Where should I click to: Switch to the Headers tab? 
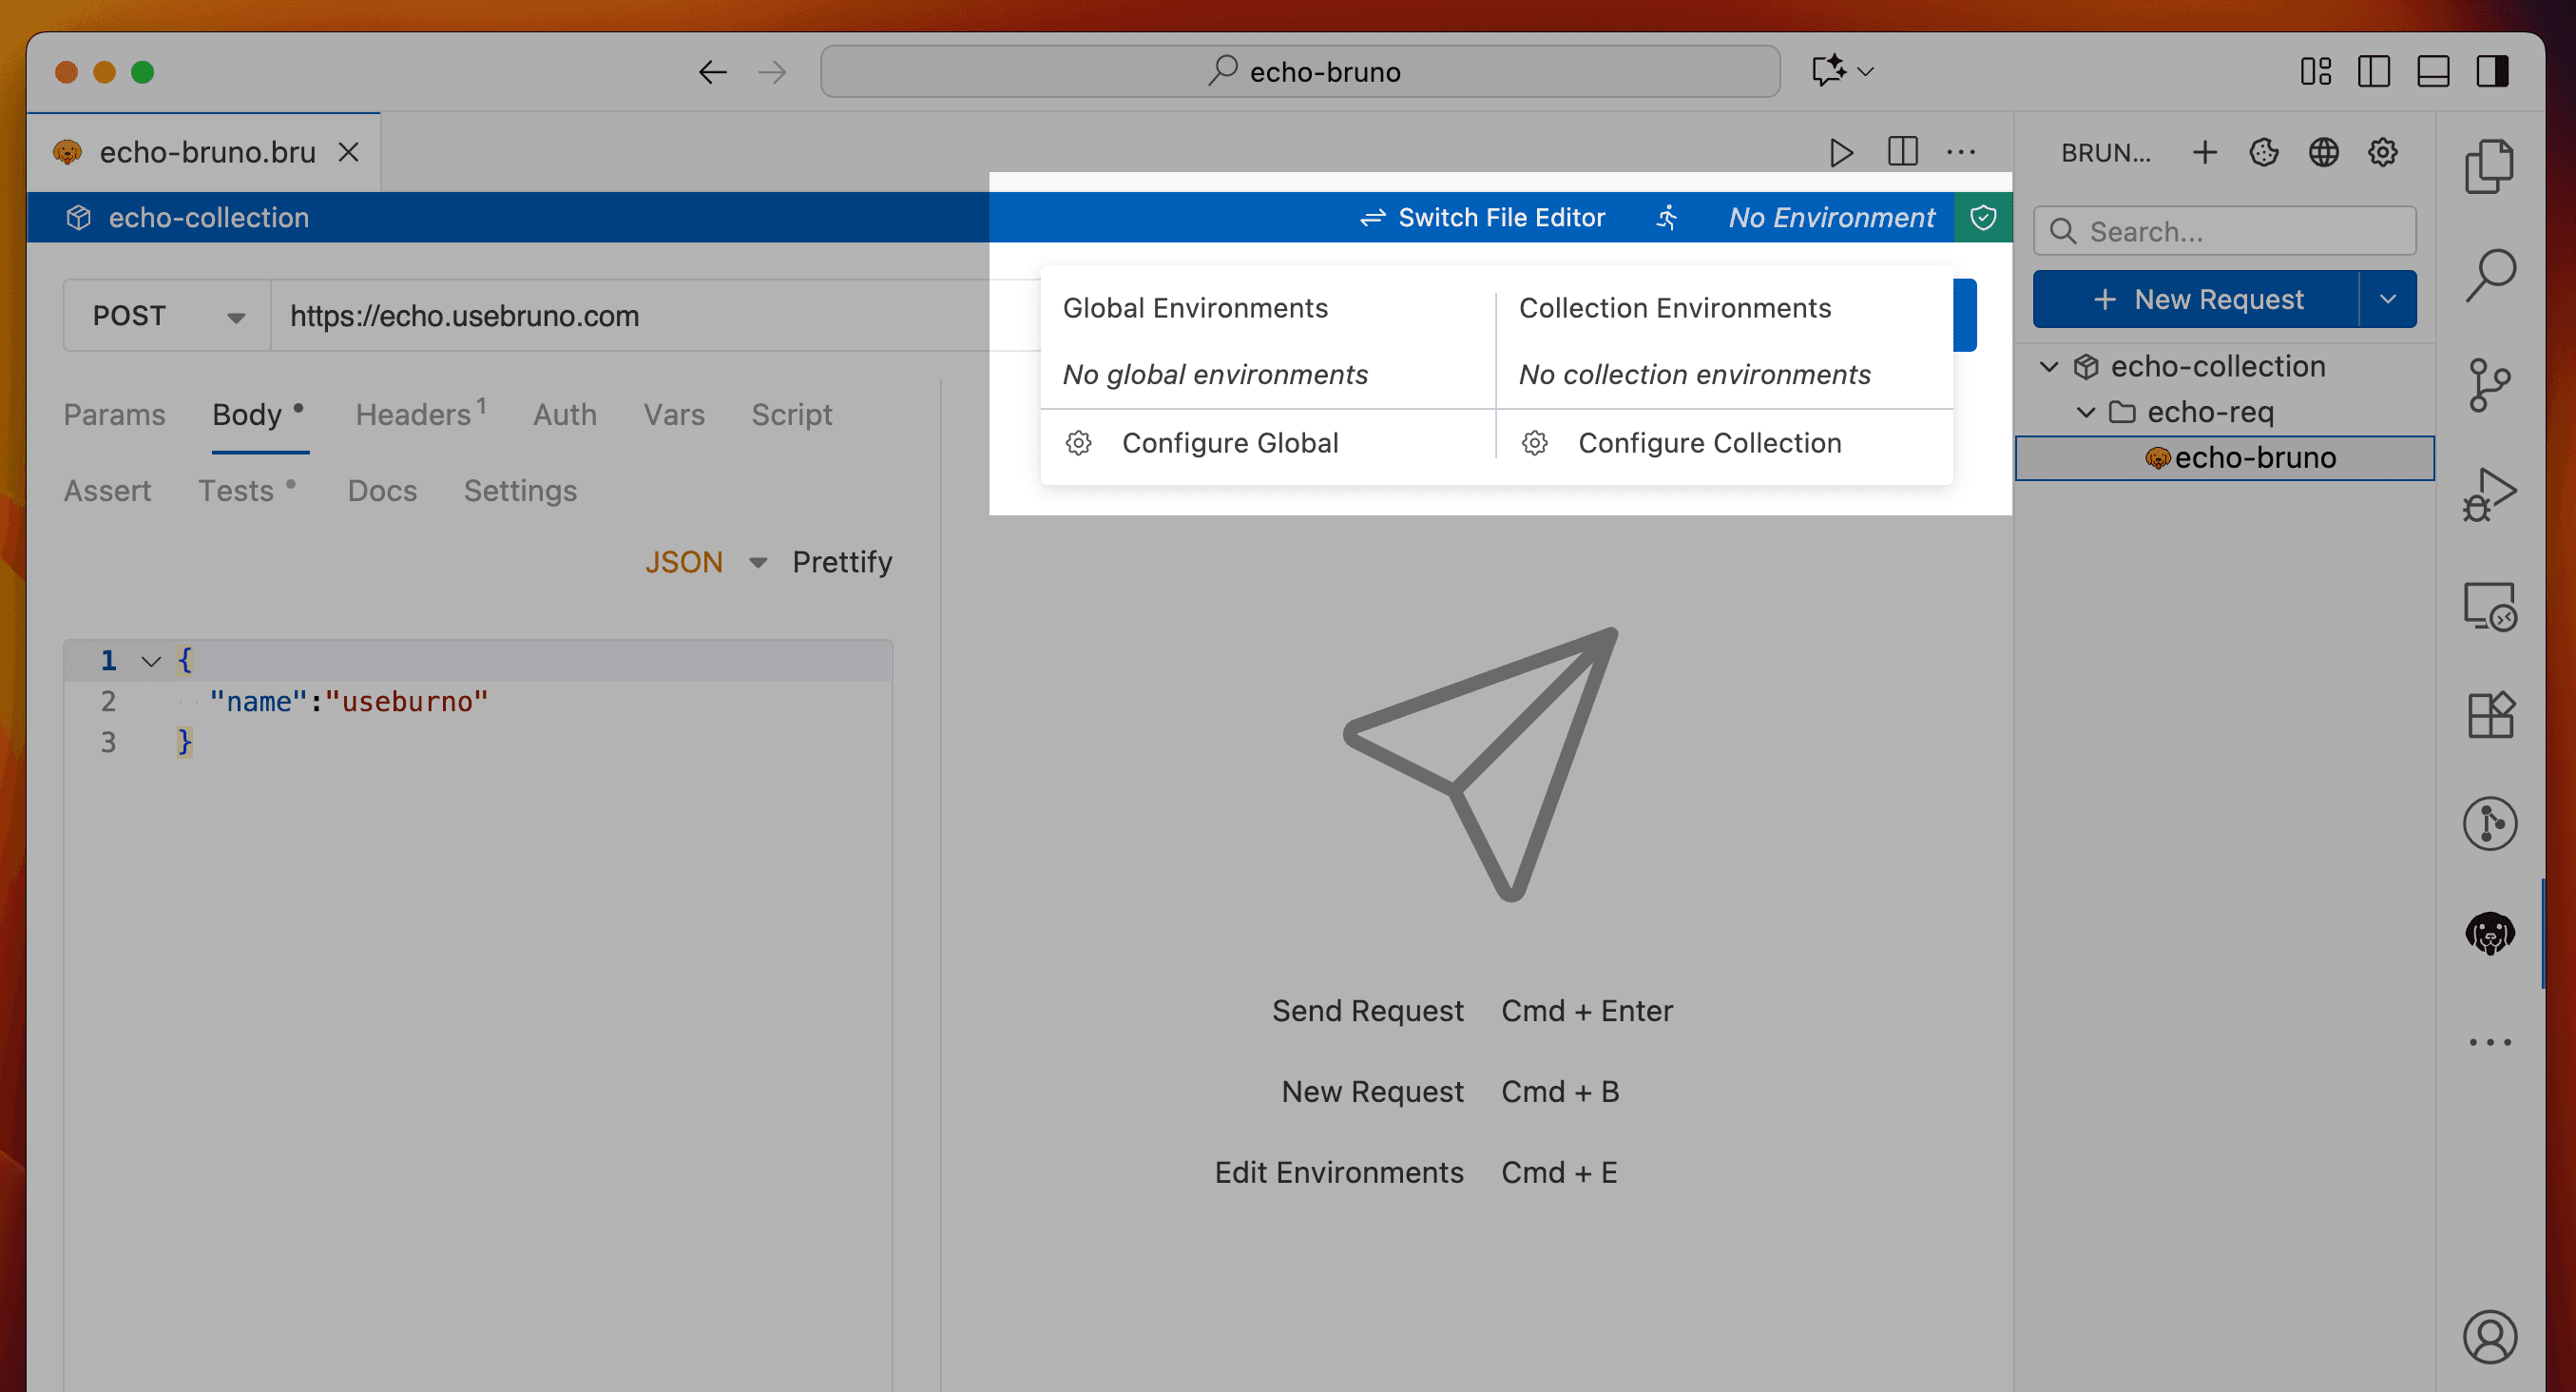tap(413, 414)
